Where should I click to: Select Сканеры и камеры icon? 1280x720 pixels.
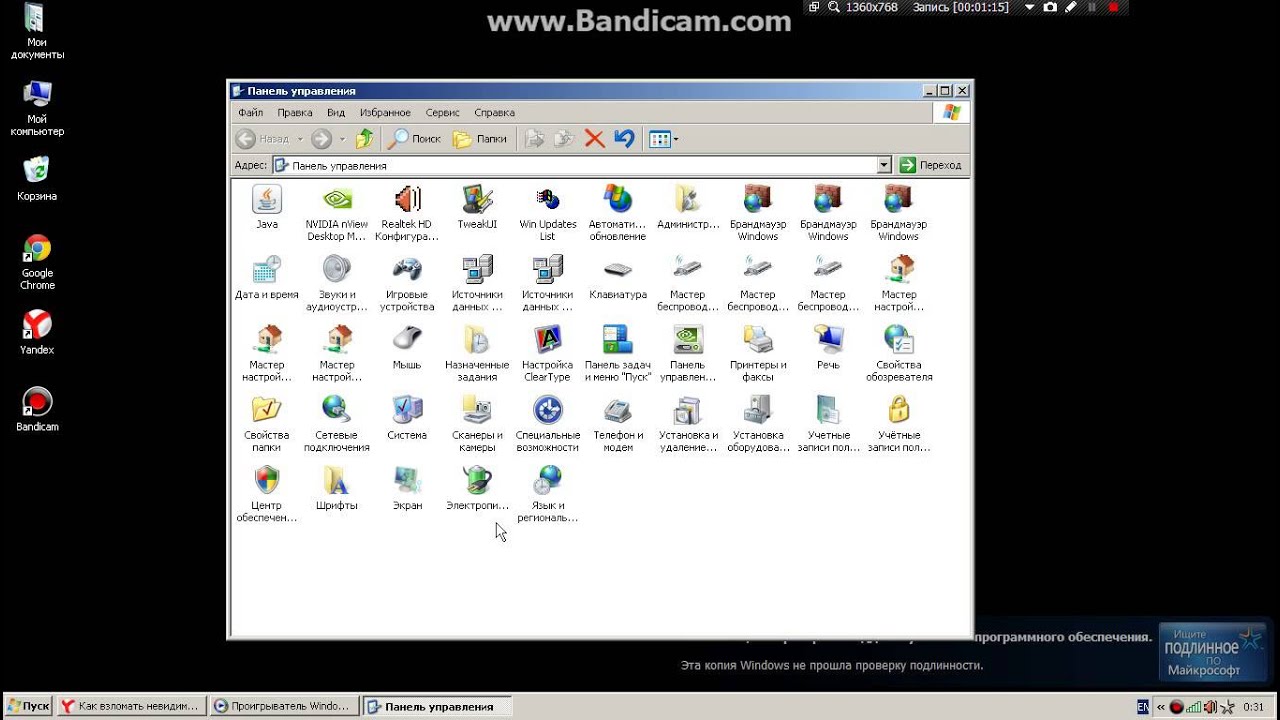coord(477,423)
